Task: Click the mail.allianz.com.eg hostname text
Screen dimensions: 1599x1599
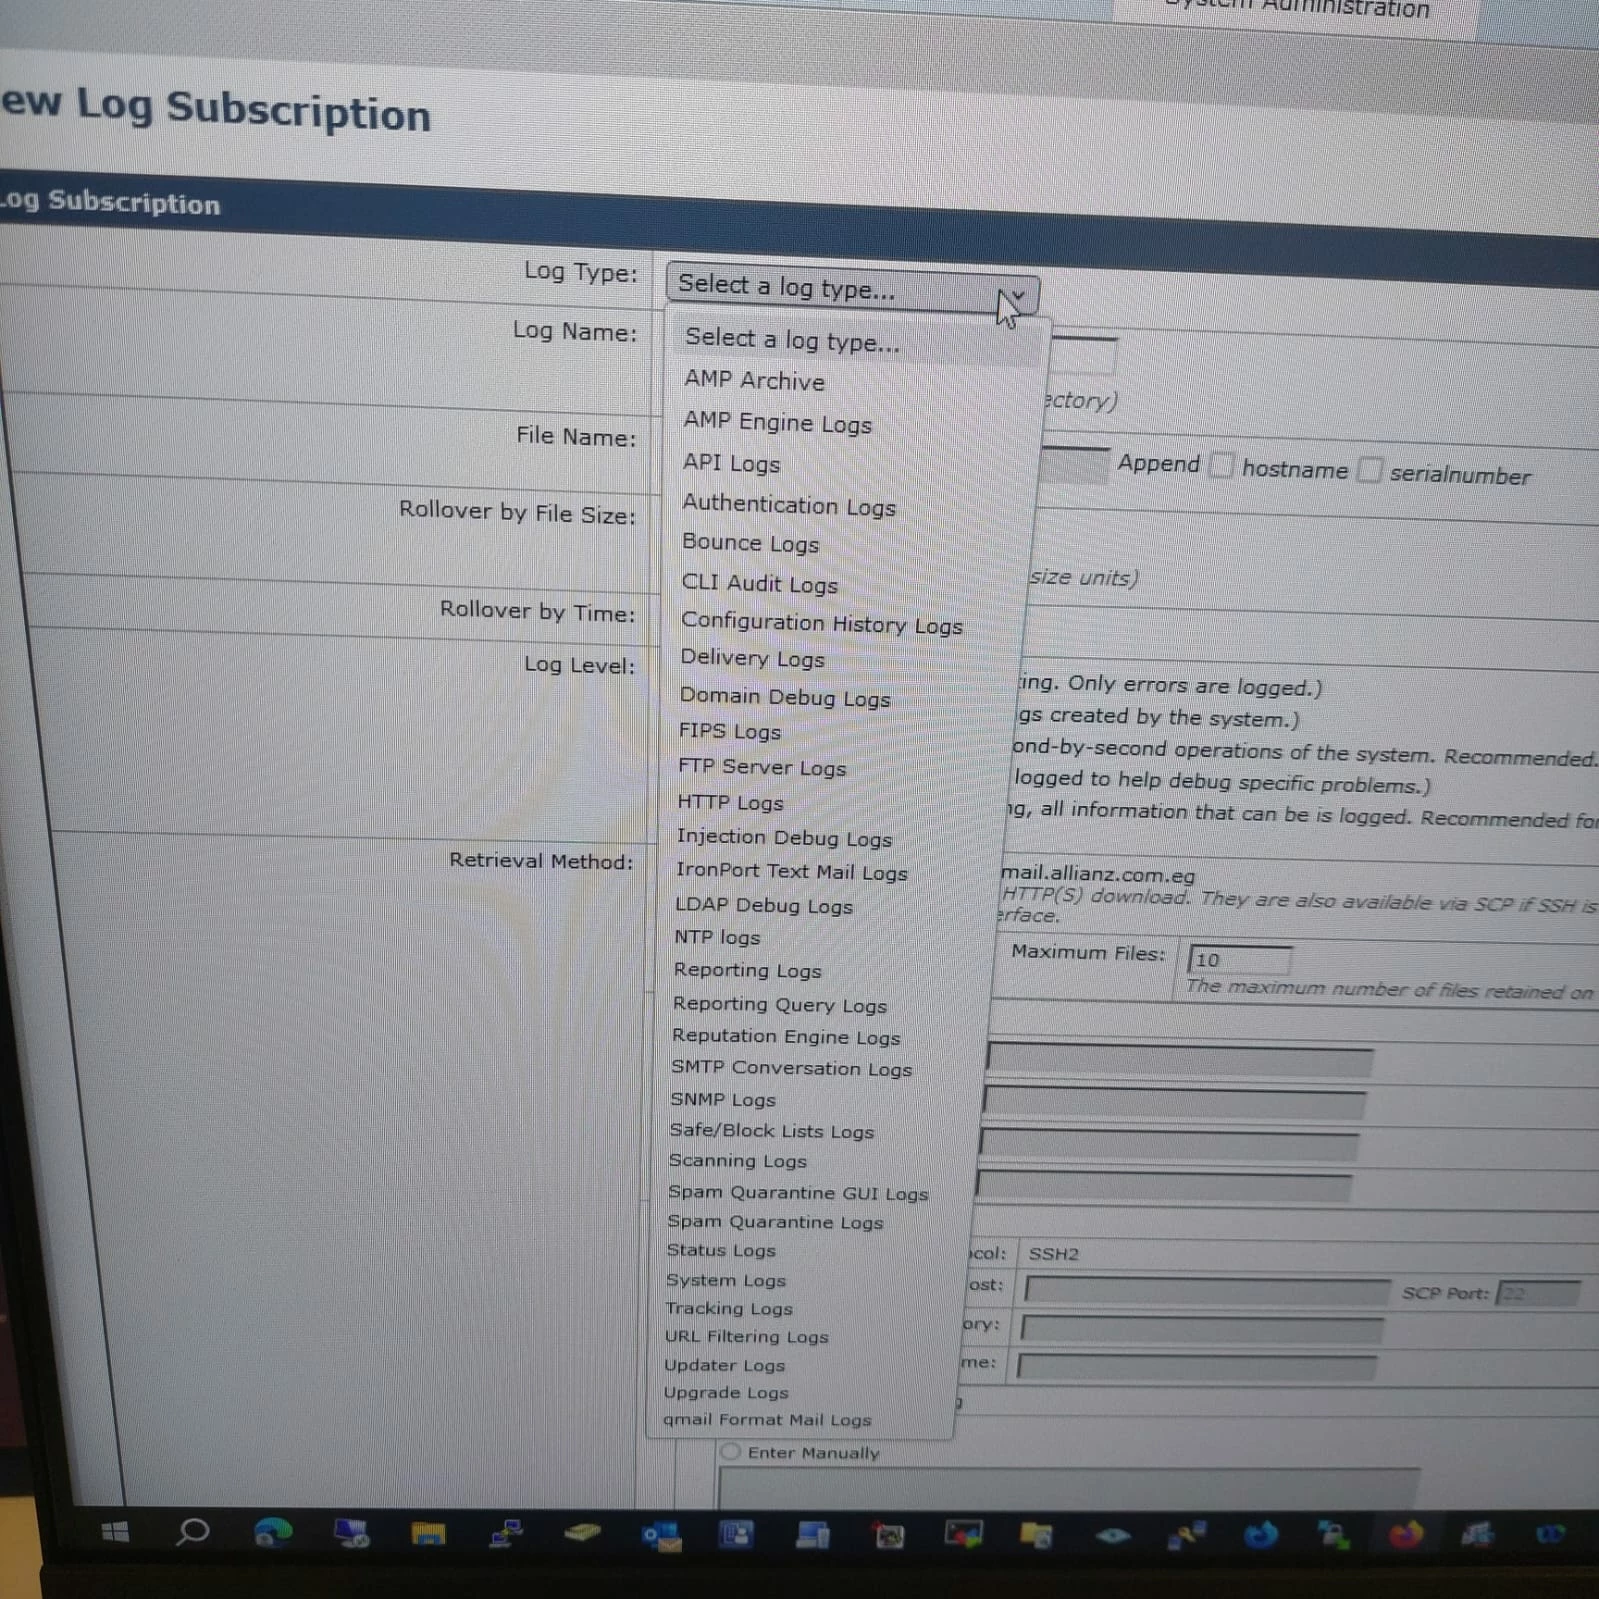Action: coord(1098,874)
